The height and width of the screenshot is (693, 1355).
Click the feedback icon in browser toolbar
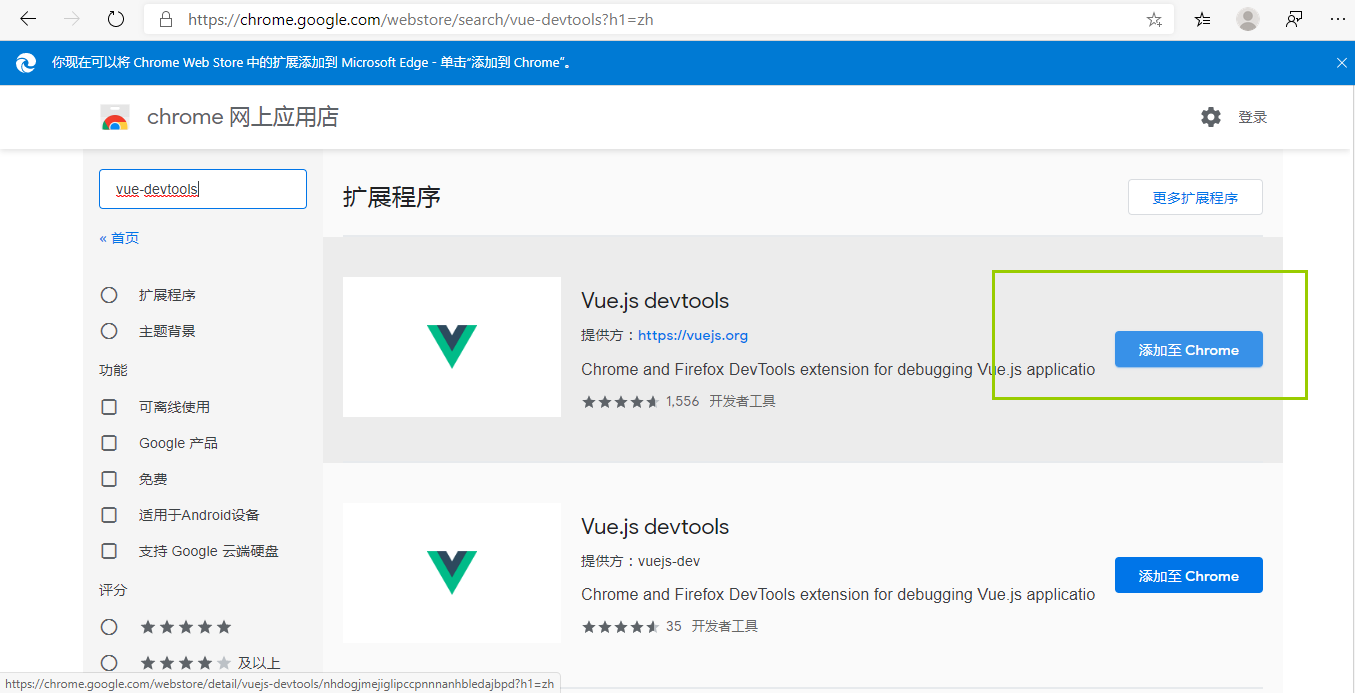pyautogui.click(x=1294, y=19)
